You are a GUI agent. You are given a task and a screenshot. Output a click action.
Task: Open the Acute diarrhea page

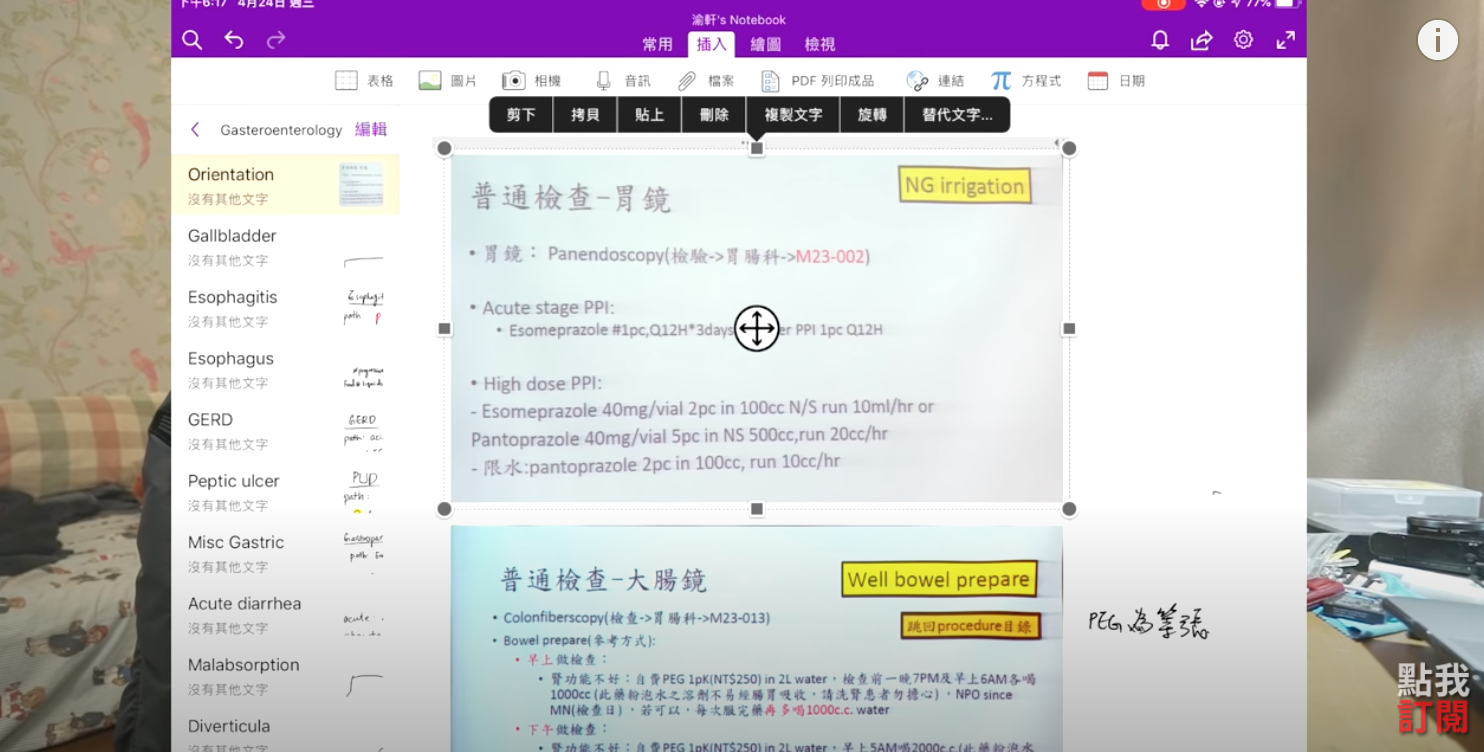point(286,614)
